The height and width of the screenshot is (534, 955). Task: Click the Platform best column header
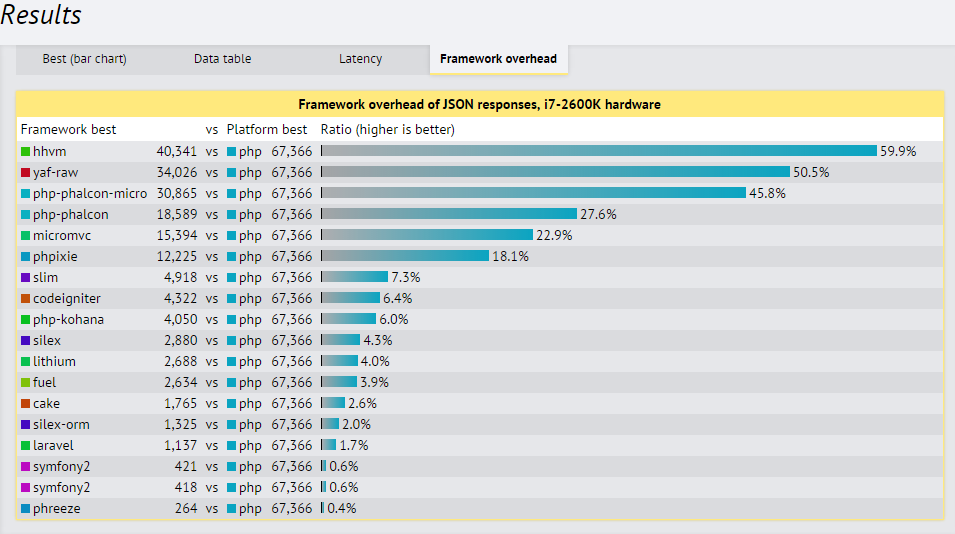(x=267, y=130)
